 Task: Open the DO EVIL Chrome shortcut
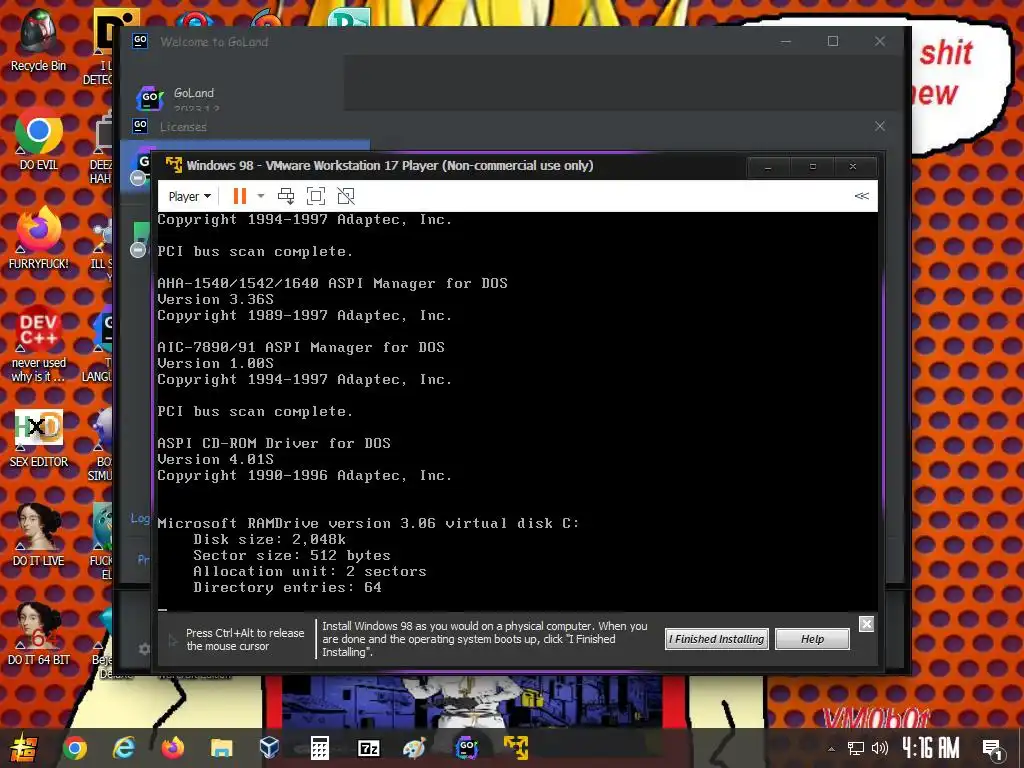point(38,139)
